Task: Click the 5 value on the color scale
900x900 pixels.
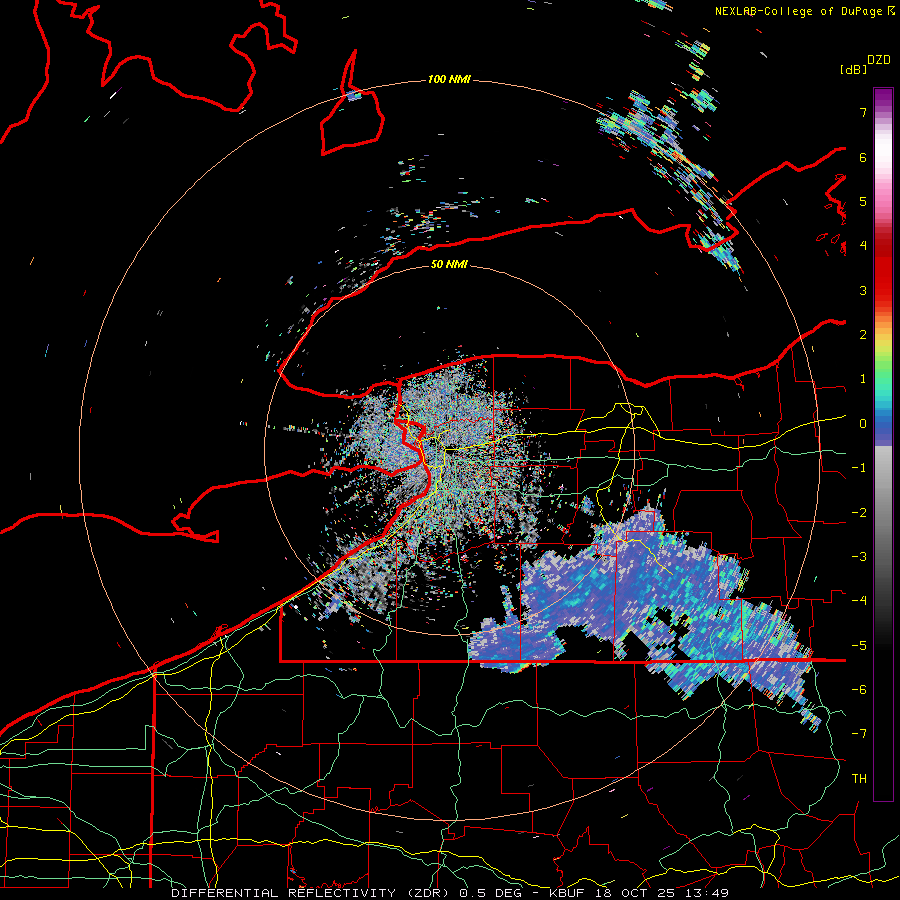Action: [x=863, y=201]
